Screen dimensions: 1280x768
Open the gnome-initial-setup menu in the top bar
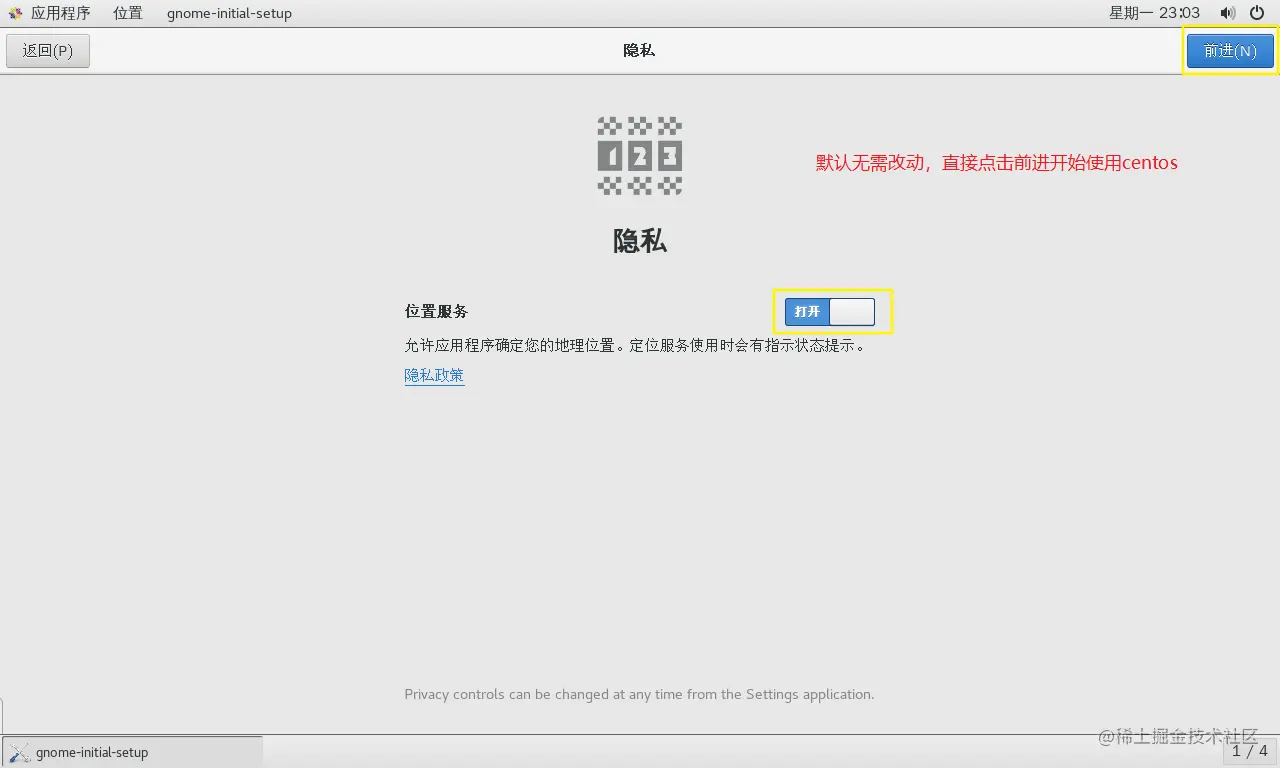tap(228, 13)
